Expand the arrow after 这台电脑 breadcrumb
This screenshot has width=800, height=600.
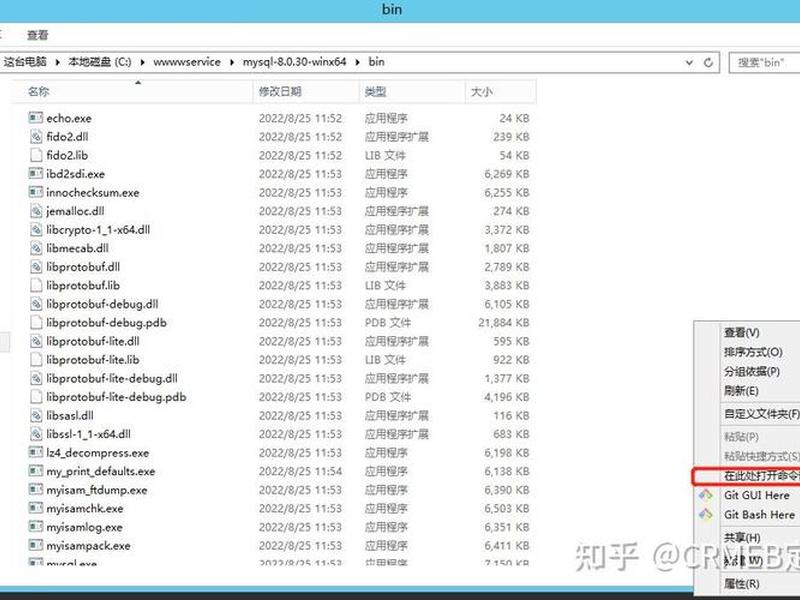[57, 62]
